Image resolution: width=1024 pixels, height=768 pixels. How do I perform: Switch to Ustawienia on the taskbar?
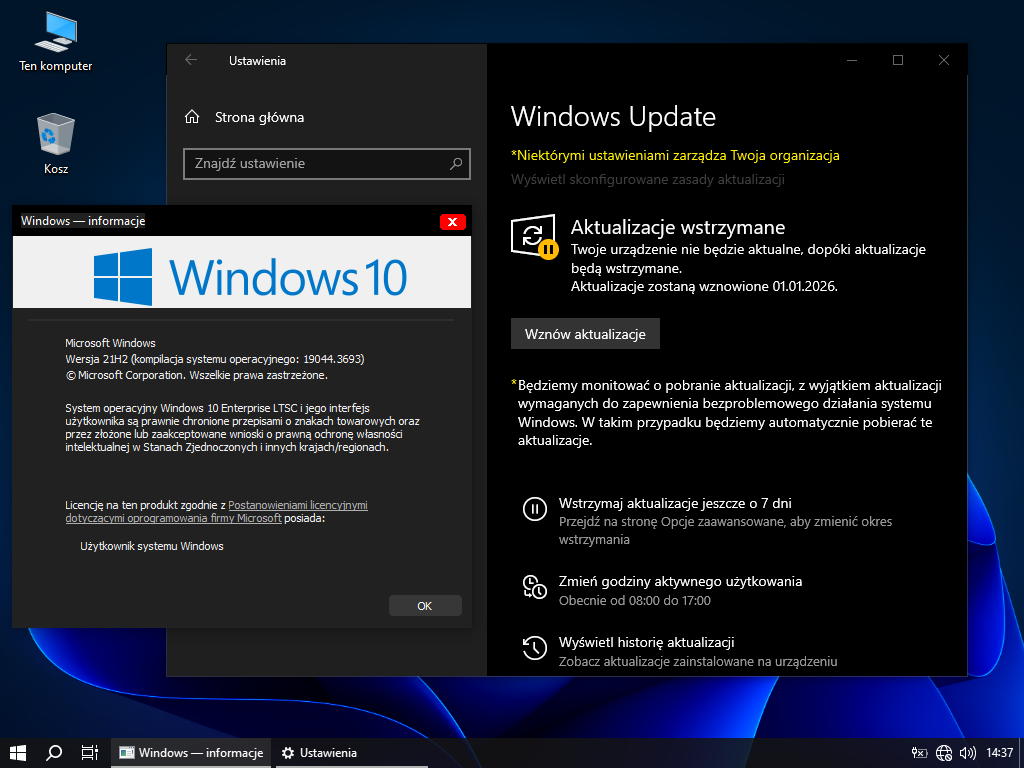(x=320, y=753)
